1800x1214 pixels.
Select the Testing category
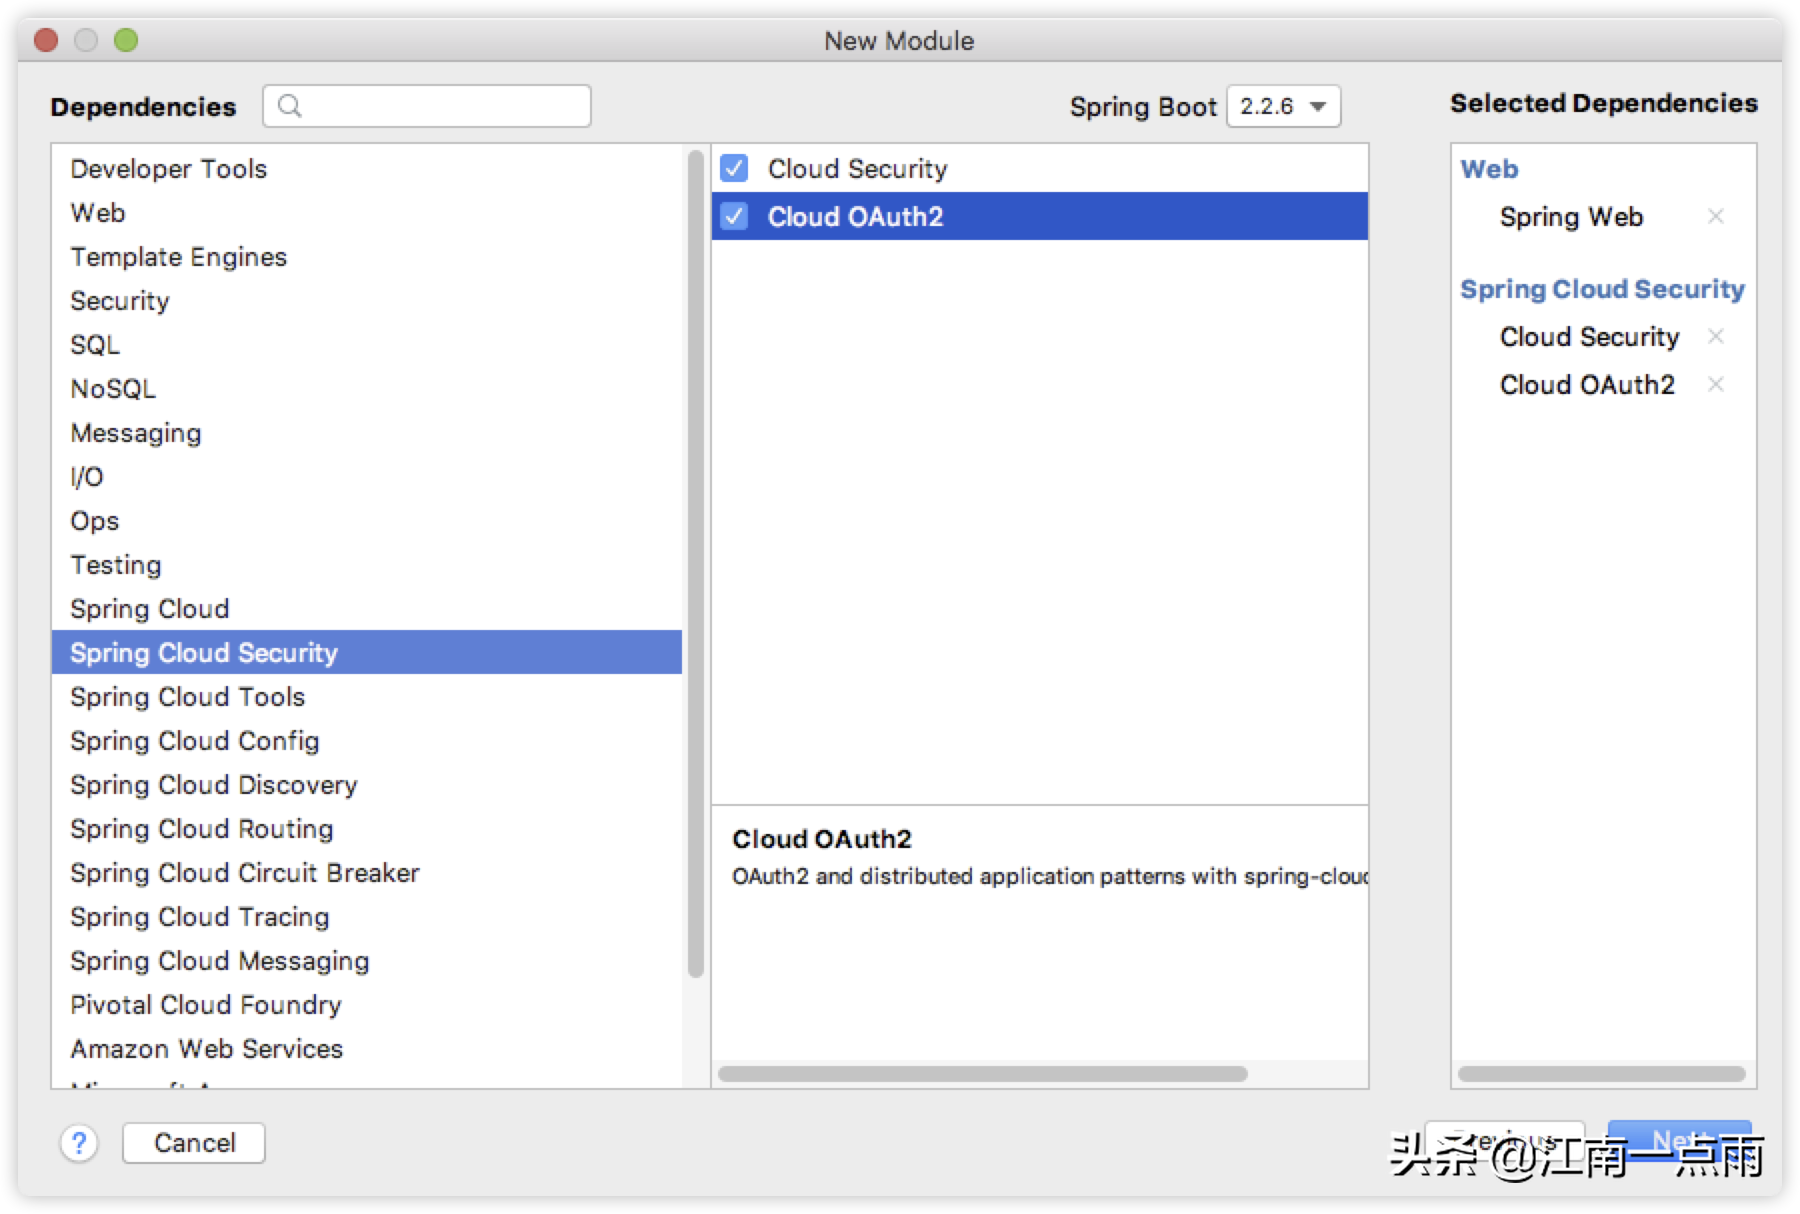pyautogui.click(x=367, y=565)
